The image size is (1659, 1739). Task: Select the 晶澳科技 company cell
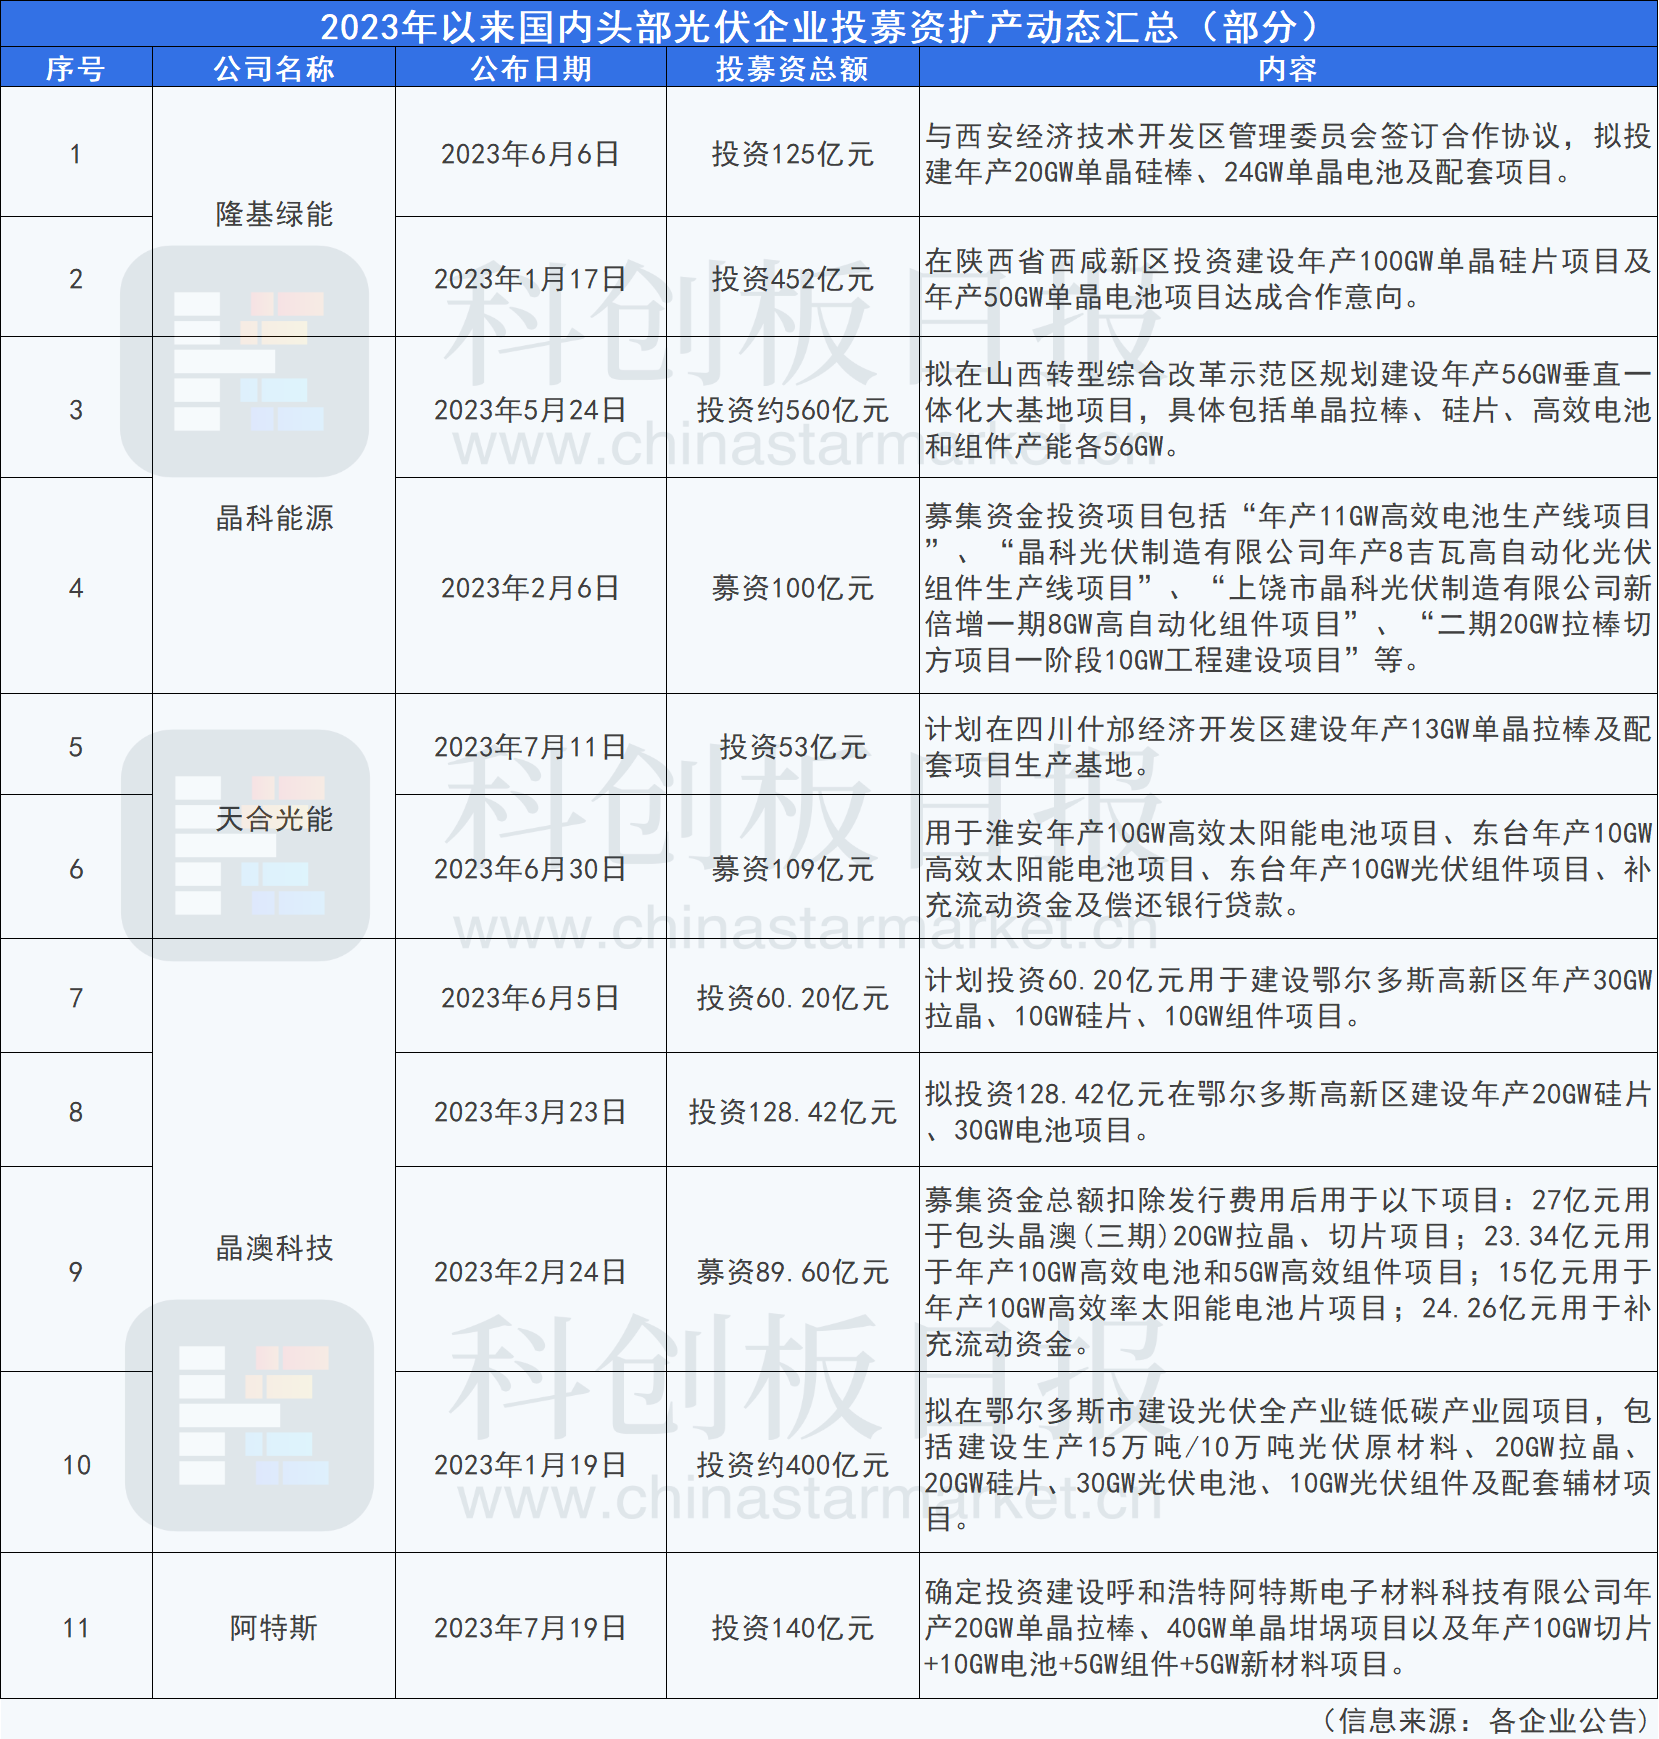tap(274, 1247)
